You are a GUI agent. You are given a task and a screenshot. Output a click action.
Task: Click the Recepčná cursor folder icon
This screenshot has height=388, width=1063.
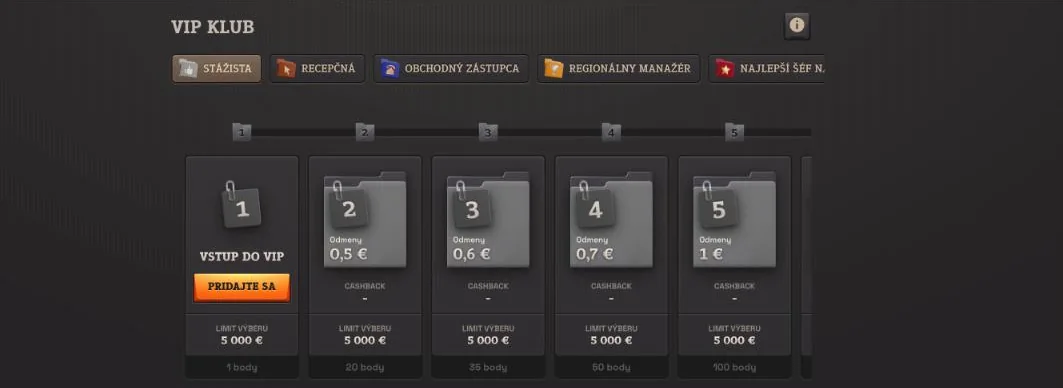click(x=286, y=69)
